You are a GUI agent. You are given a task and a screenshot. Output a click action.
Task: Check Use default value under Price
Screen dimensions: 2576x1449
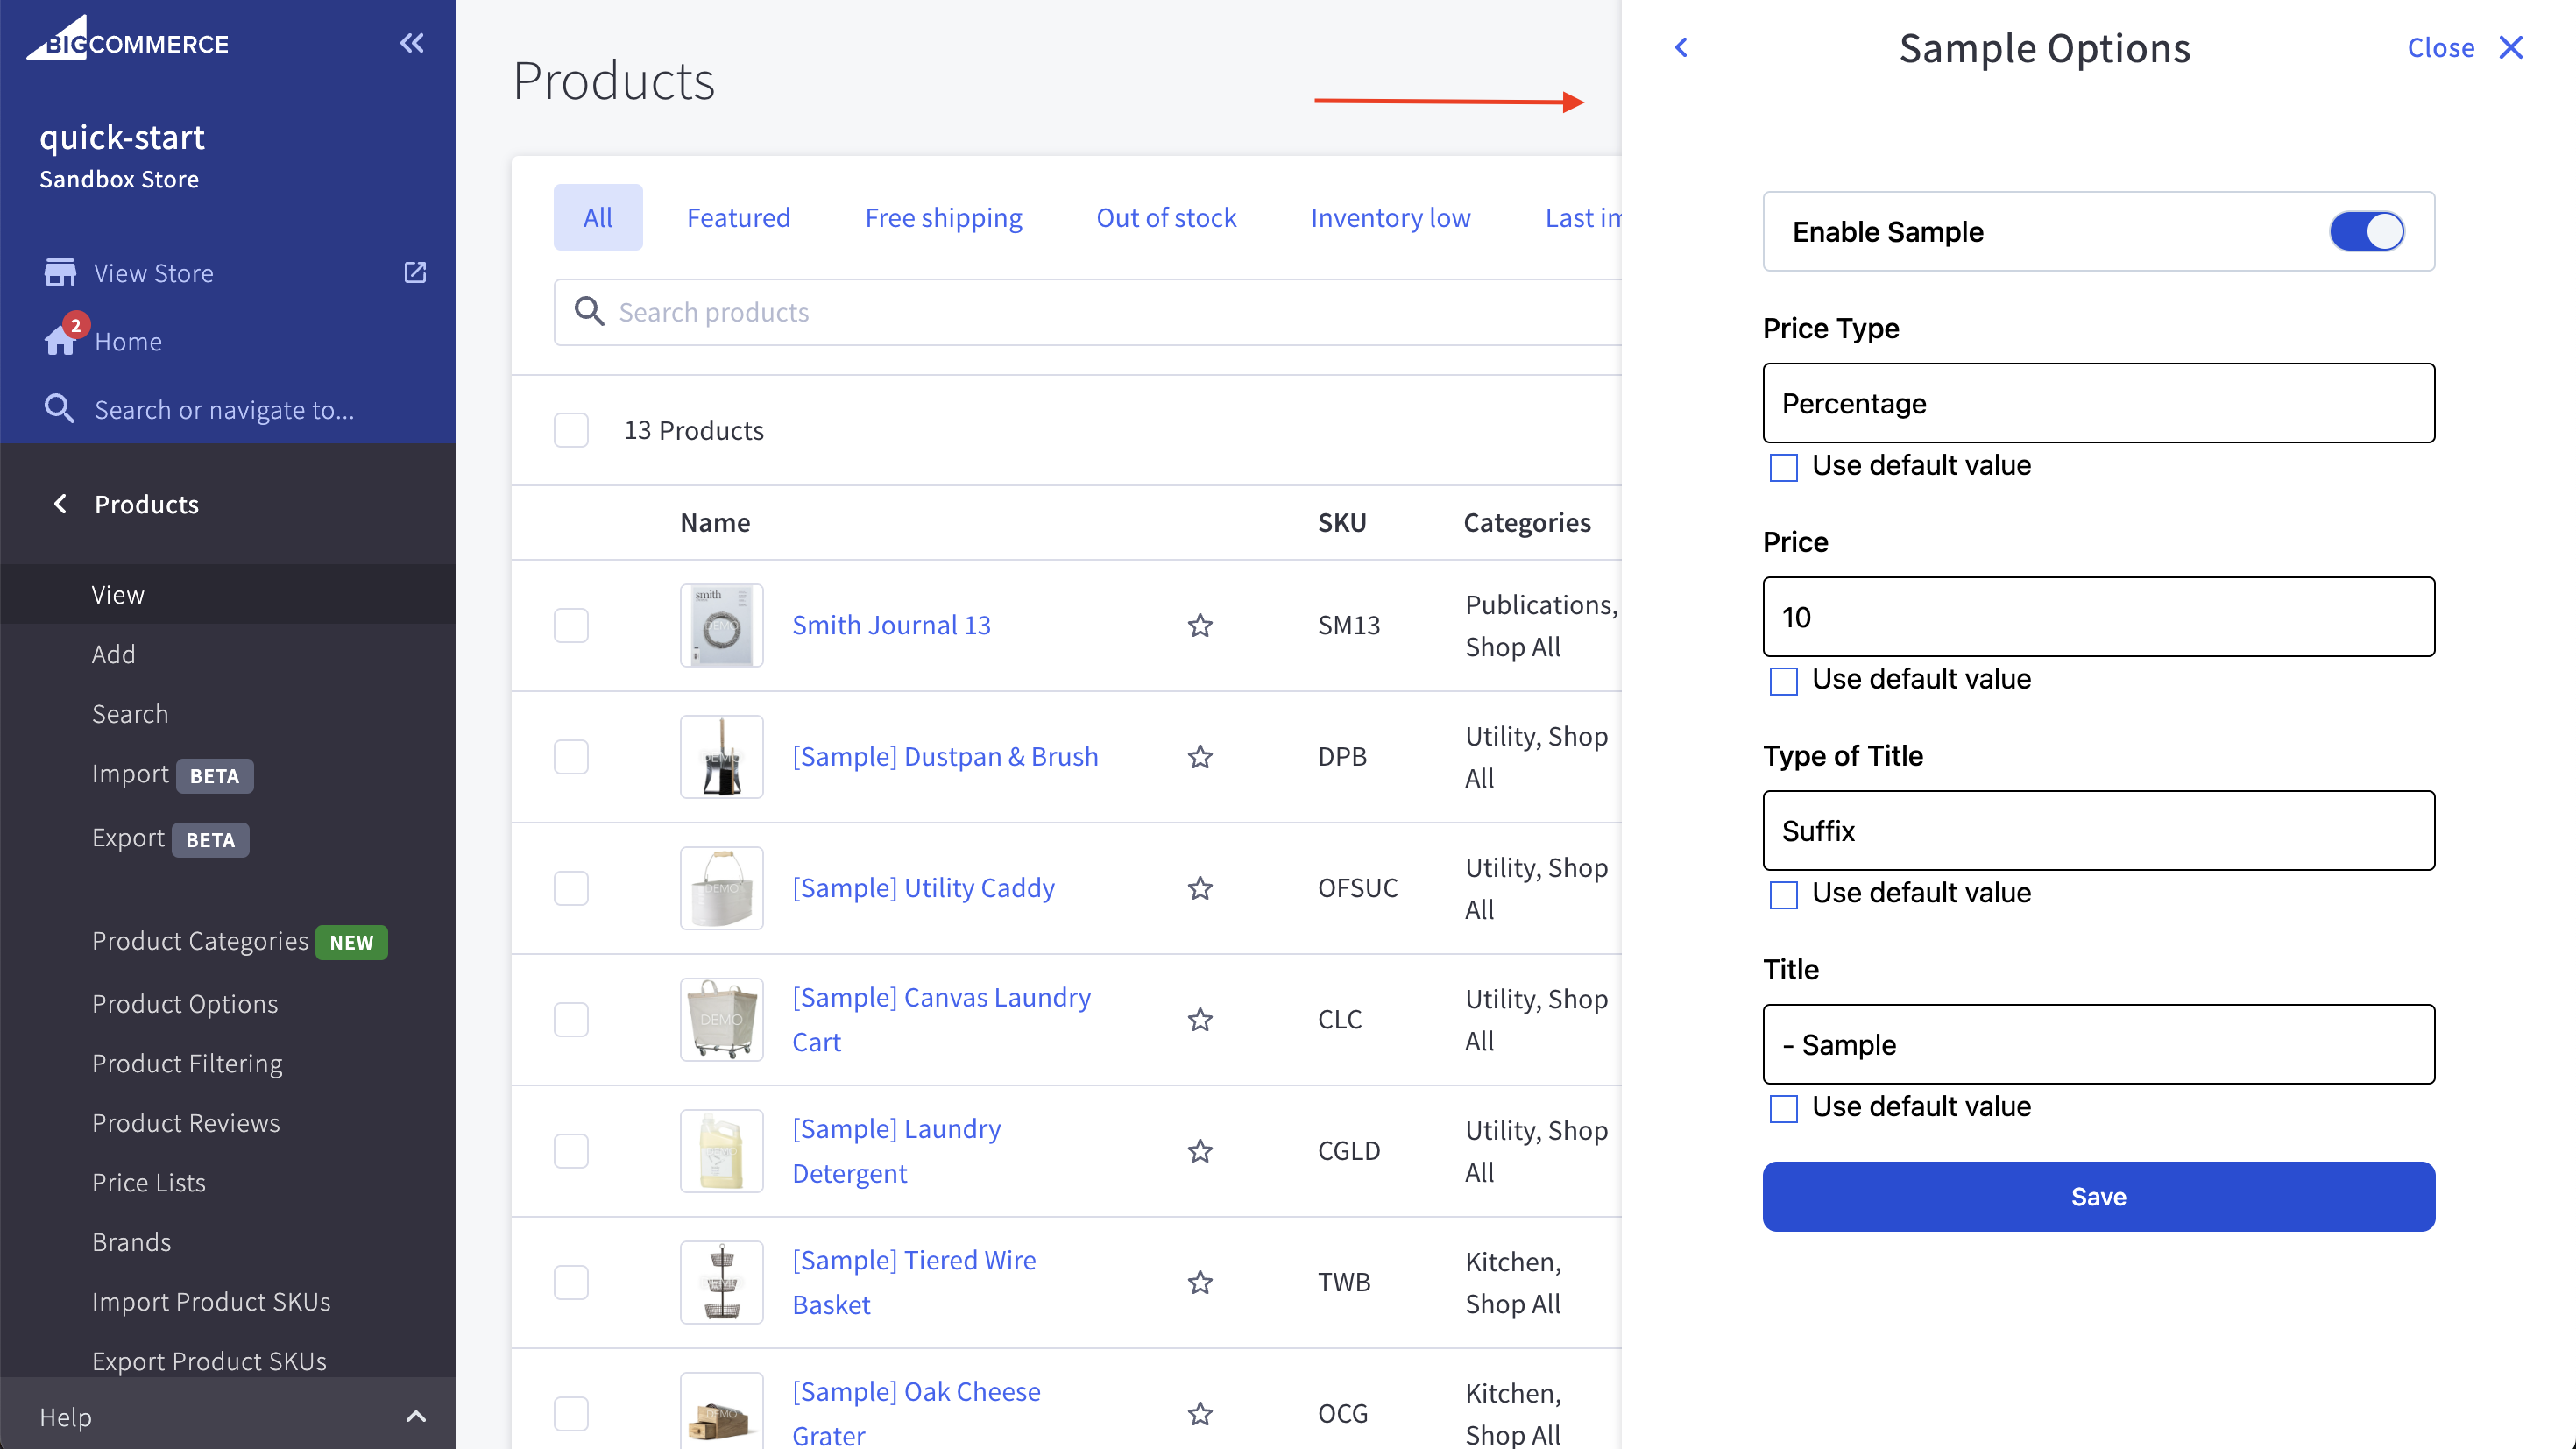tap(1784, 681)
